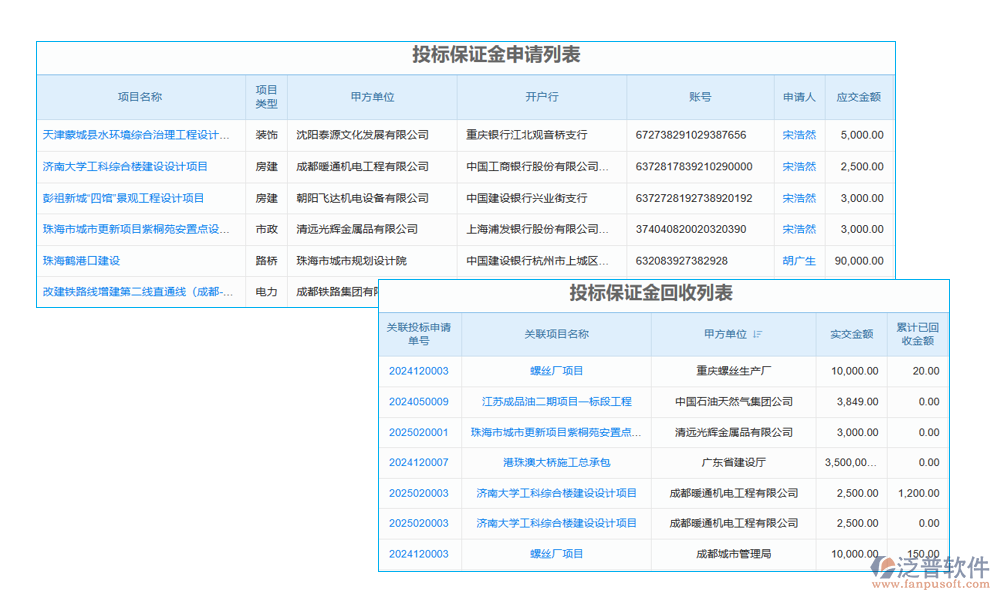Viewport: 1000px width, 600px height.
Task: Open the 螺丝厂项目 project link
Action: coord(555,371)
